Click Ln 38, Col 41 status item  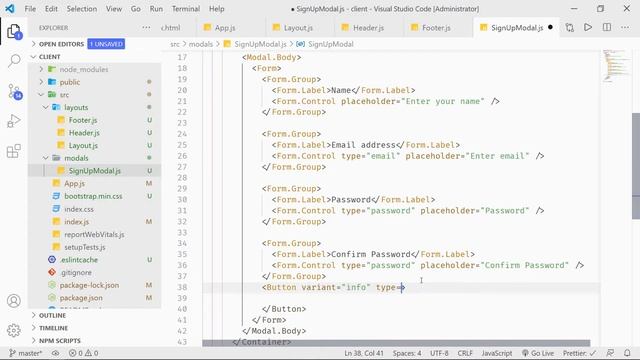pos(364,353)
